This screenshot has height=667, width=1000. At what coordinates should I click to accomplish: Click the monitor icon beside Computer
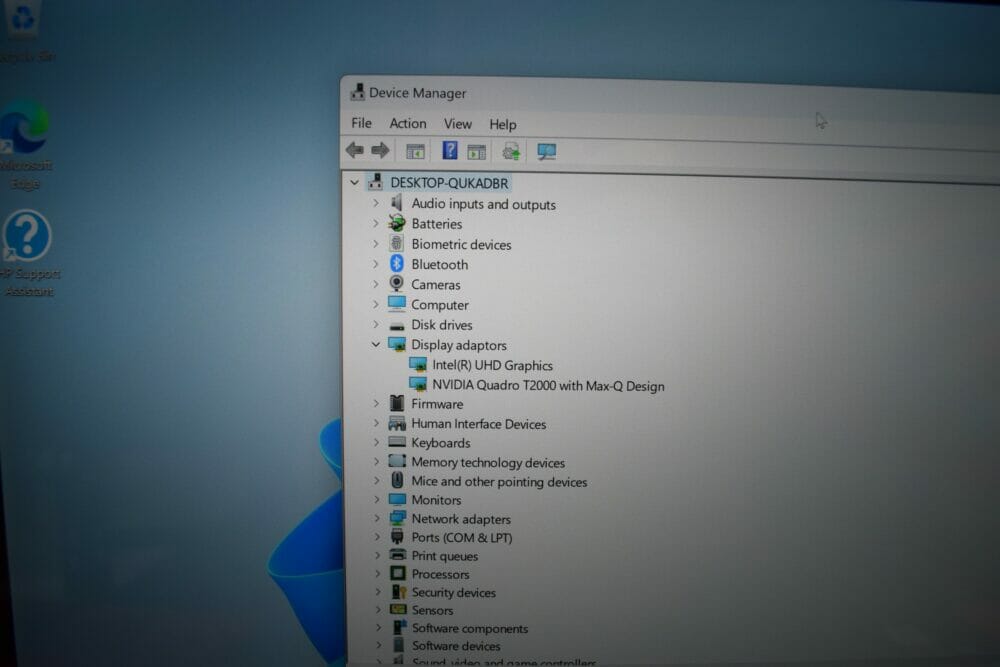click(x=397, y=303)
